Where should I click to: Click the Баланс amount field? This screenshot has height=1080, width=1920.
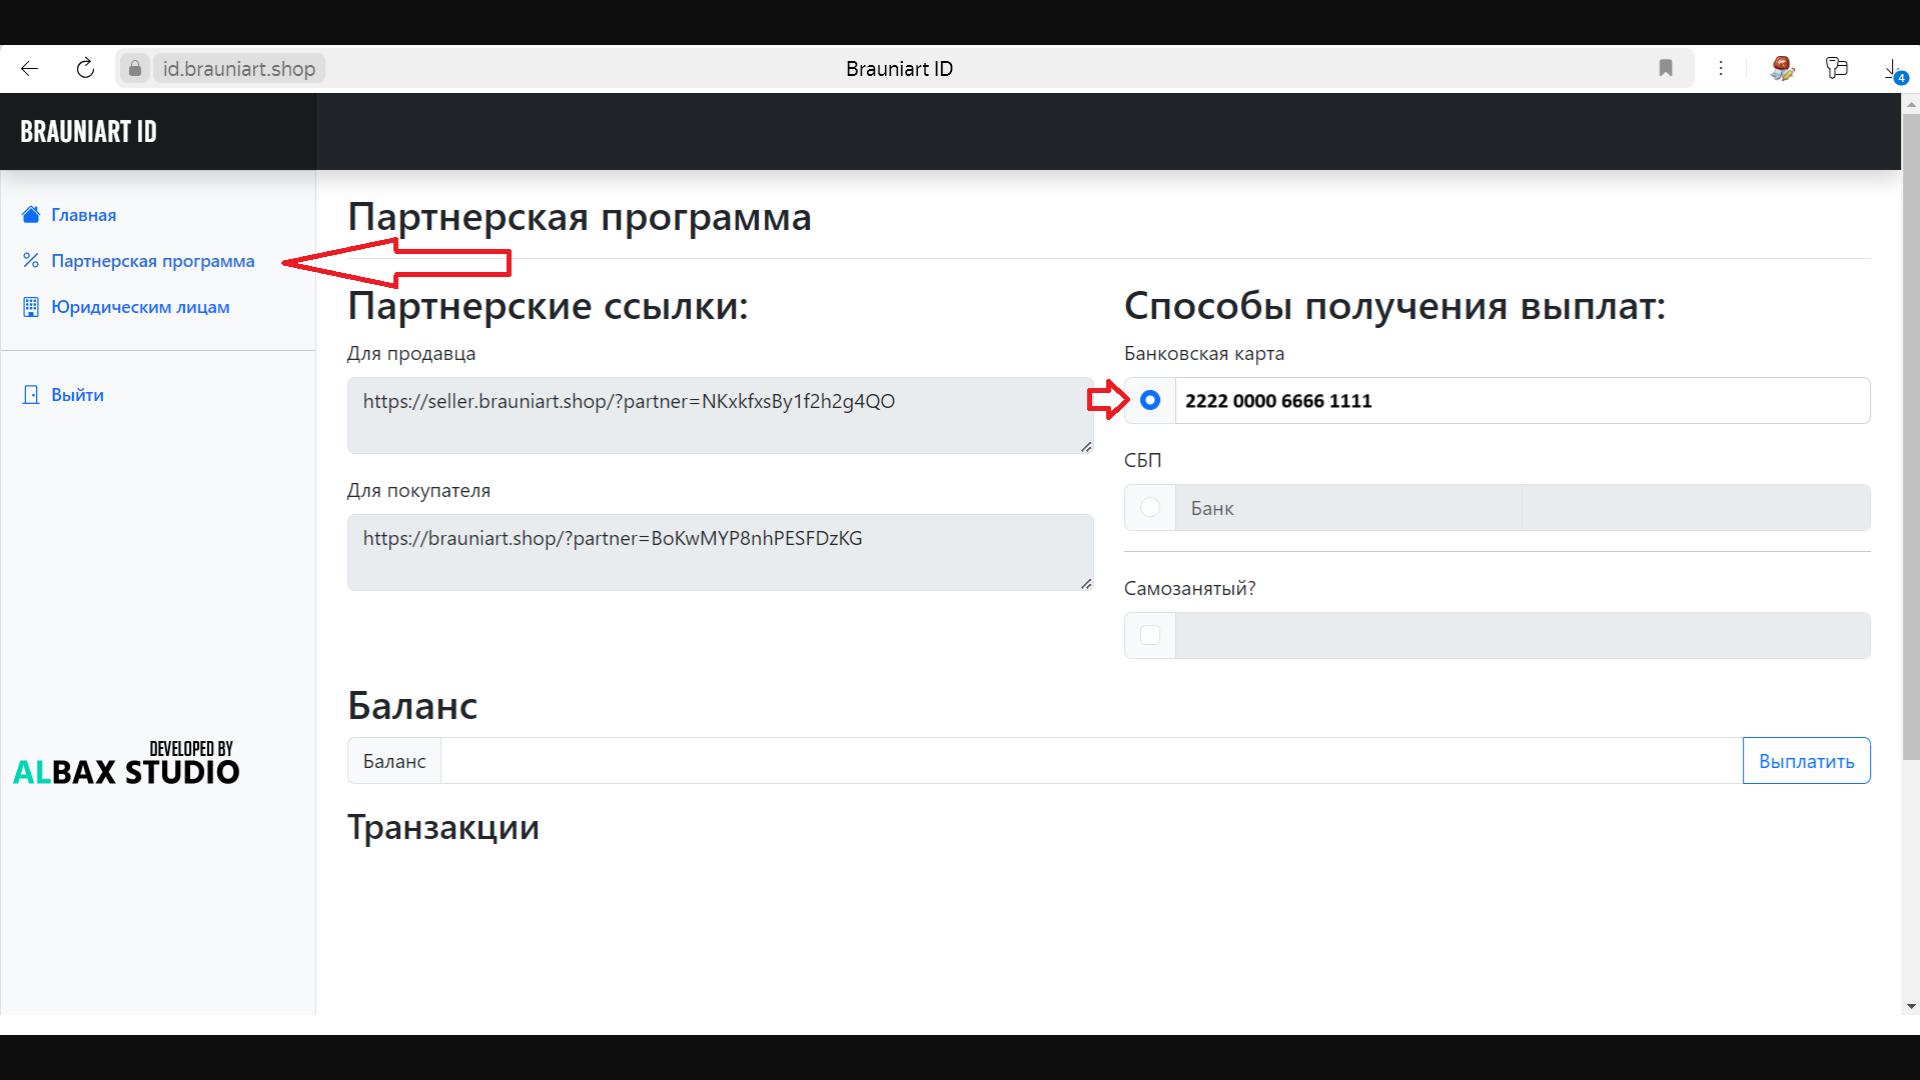pyautogui.click(x=1092, y=761)
